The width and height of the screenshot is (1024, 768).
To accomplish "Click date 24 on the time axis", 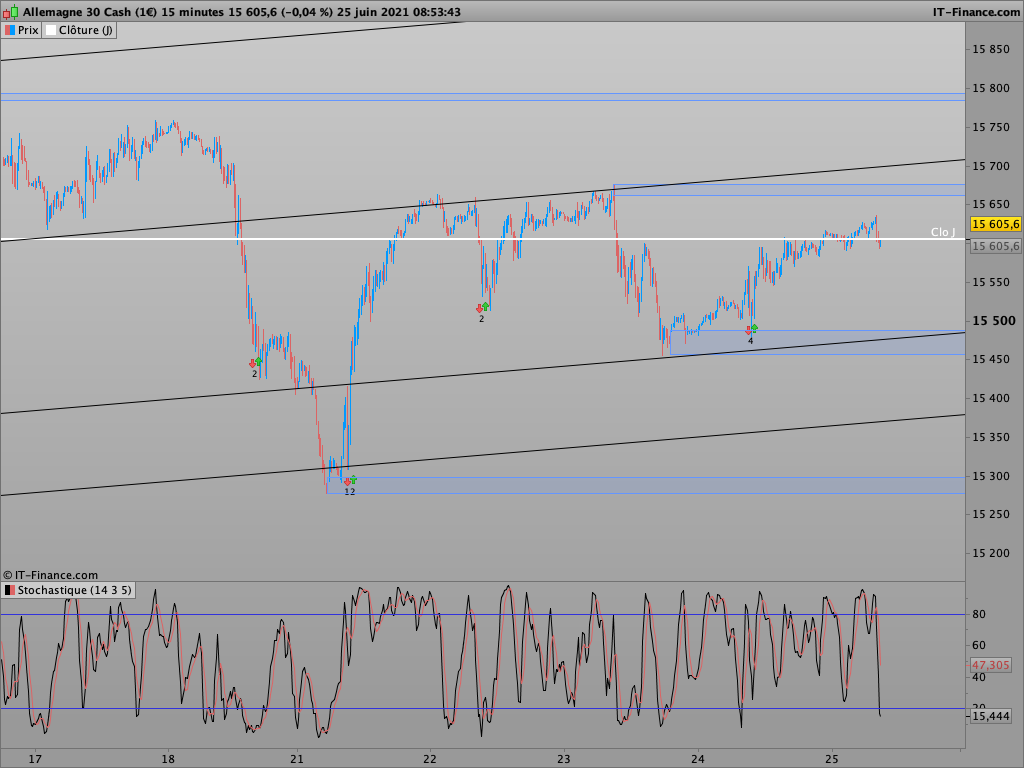I will tap(697, 759).
